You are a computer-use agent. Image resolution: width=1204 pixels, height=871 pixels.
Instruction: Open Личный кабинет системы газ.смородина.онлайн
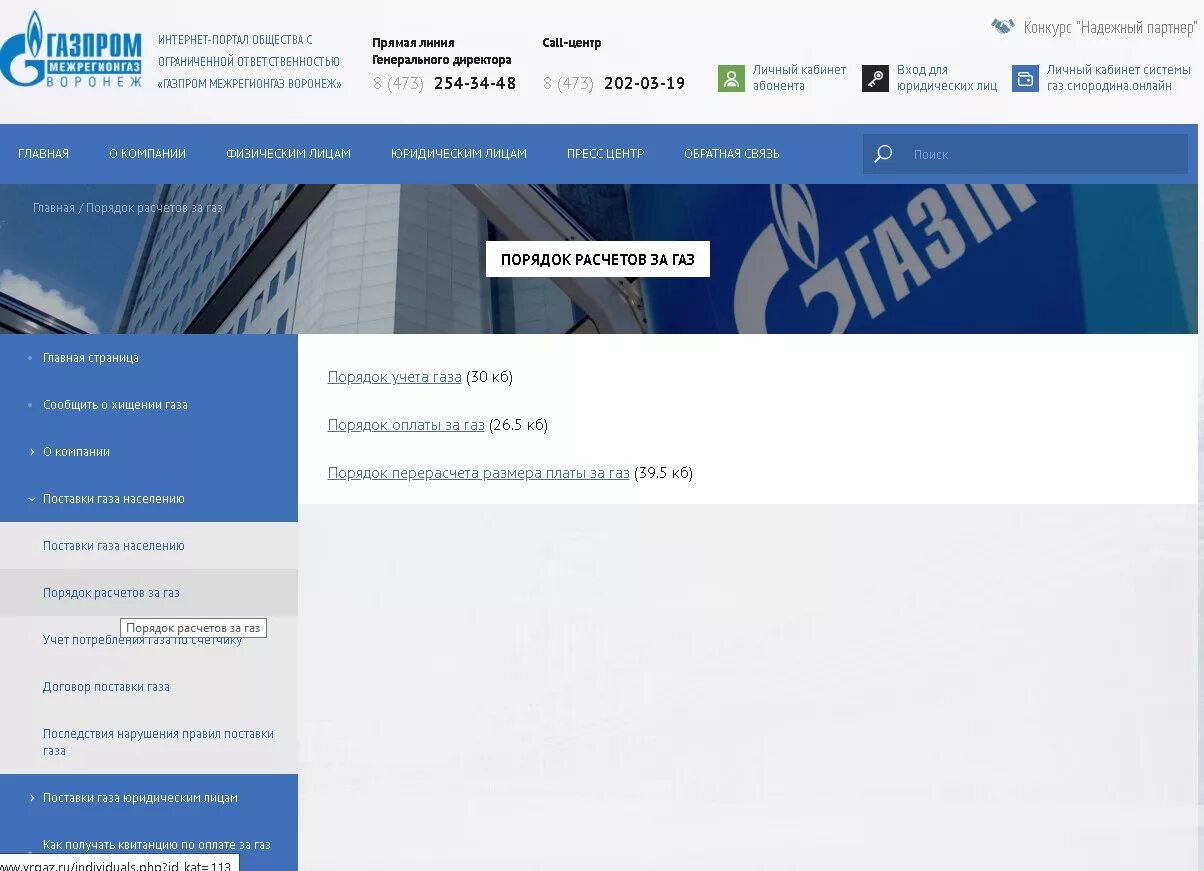tap(1118, 78)
